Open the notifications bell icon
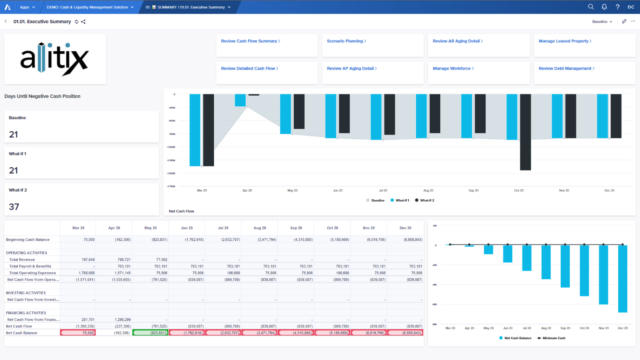The height and width of the screenshot is (360, 640). [x=604, y=7]
